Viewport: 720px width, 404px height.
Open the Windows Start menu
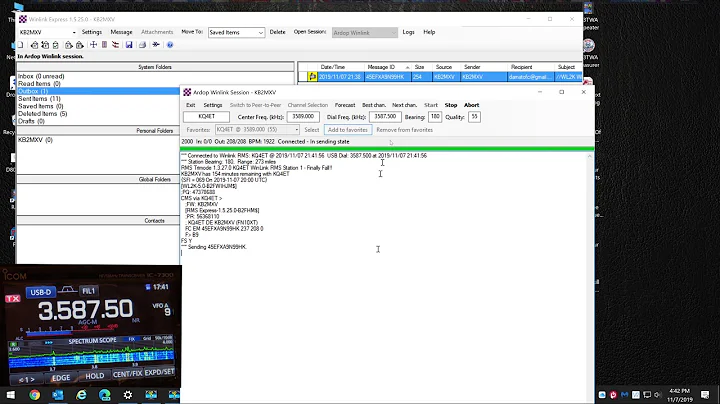click(x=10, y=395)
